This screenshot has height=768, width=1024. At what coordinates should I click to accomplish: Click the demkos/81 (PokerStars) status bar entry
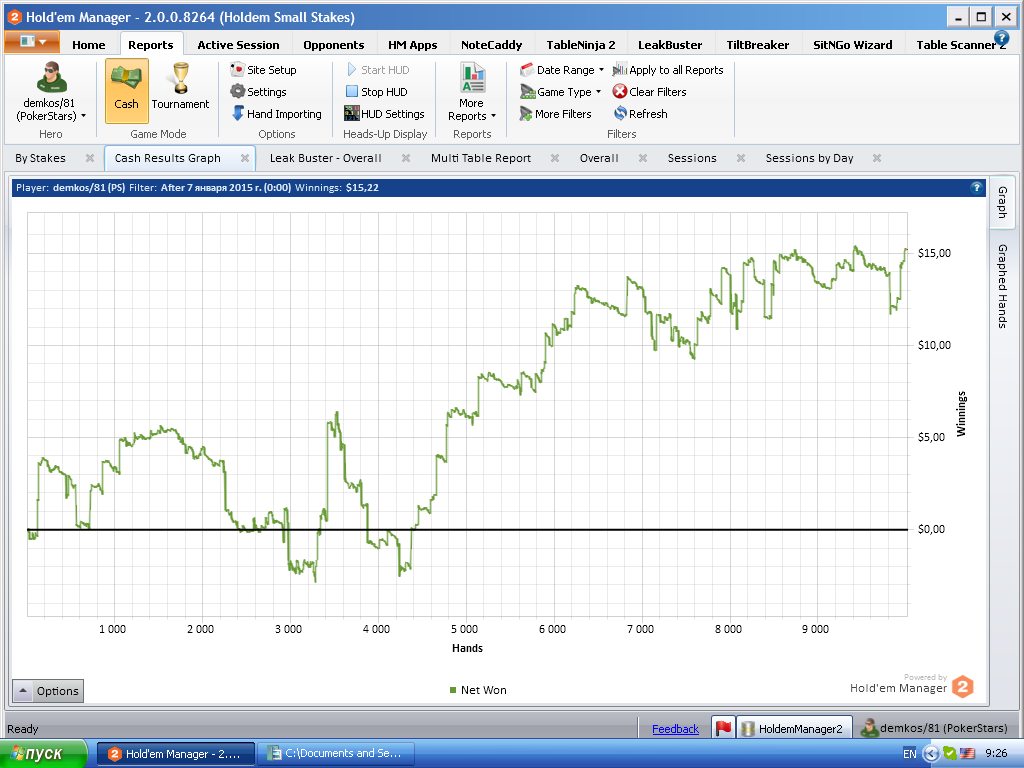(934, 728)
